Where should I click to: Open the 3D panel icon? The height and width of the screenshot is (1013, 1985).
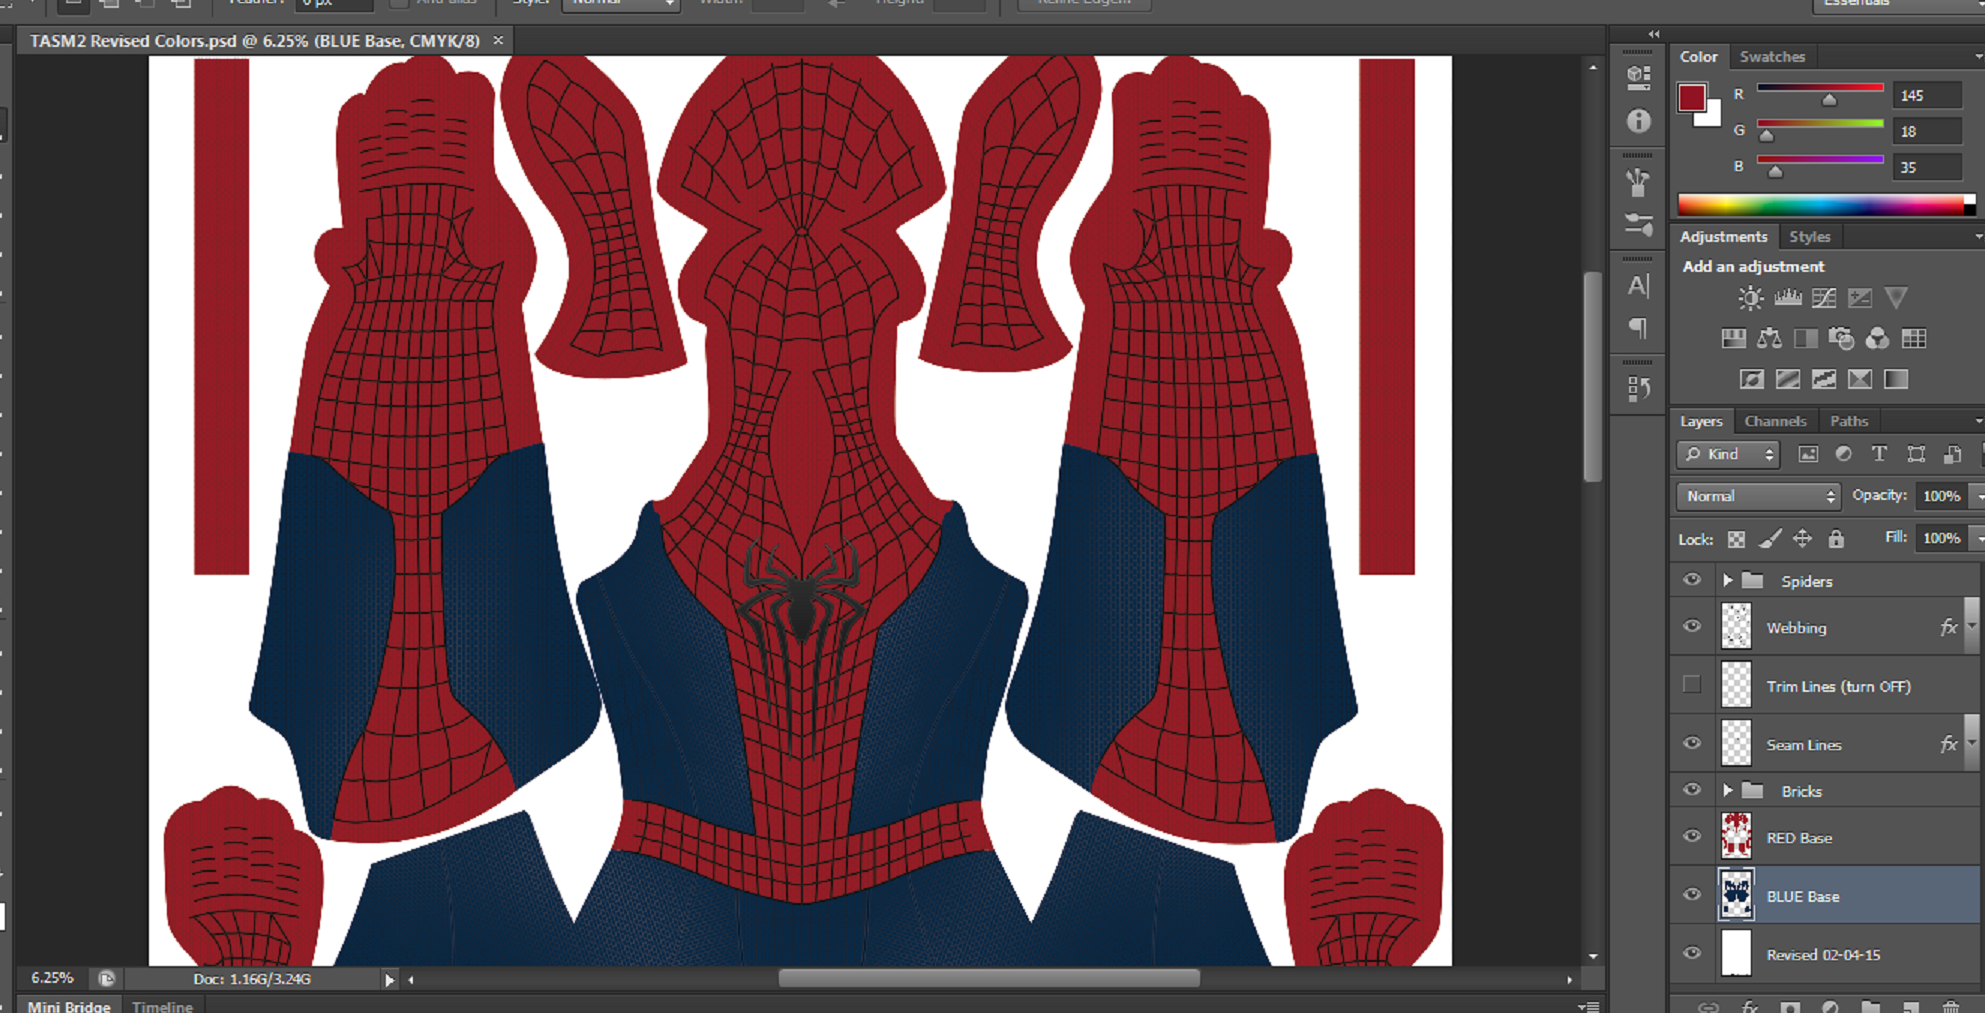pos(1638,77)
